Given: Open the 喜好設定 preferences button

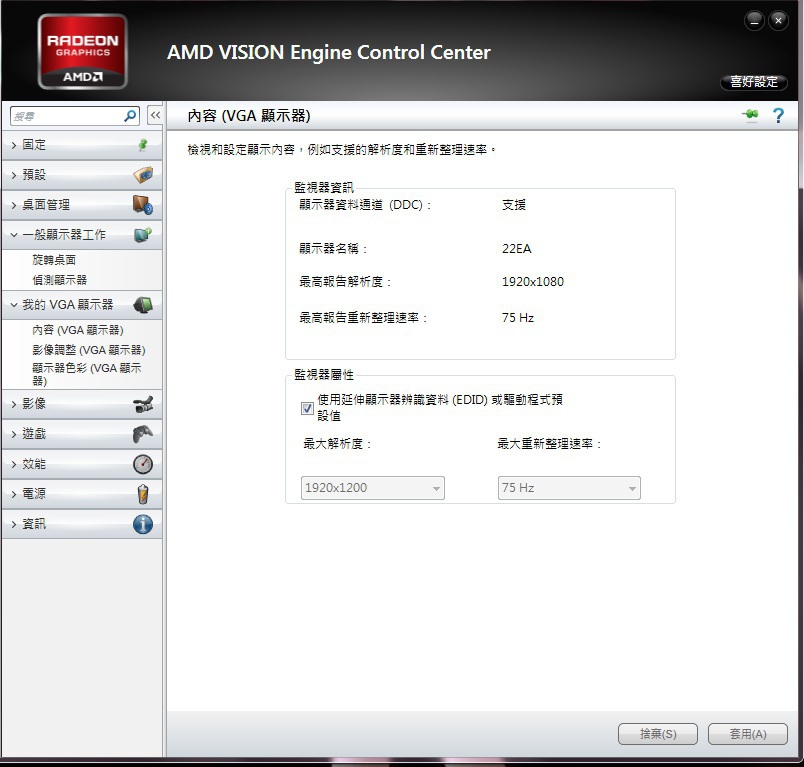Looking at the screenshot, I should [754, 82].
